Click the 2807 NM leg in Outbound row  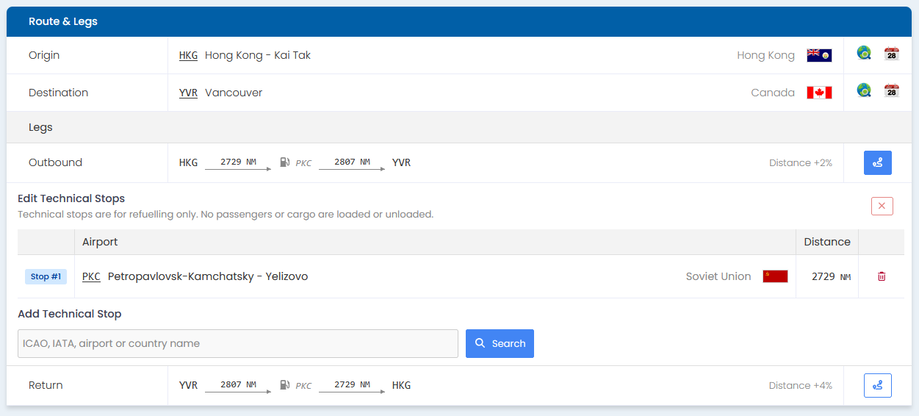coord(352,163)
